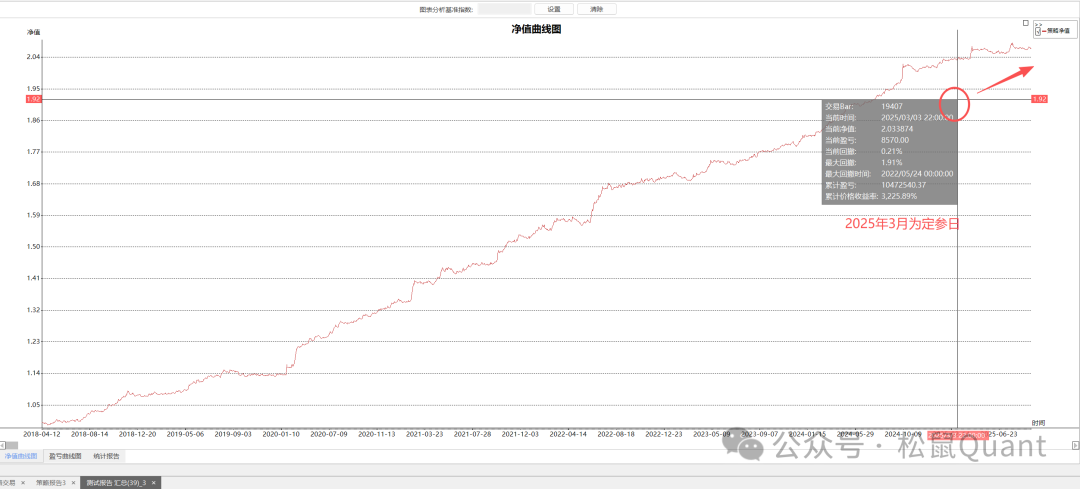Click the scrollbar right arrow
The height and width of the screenshot is (489, 1080).
1075,445
